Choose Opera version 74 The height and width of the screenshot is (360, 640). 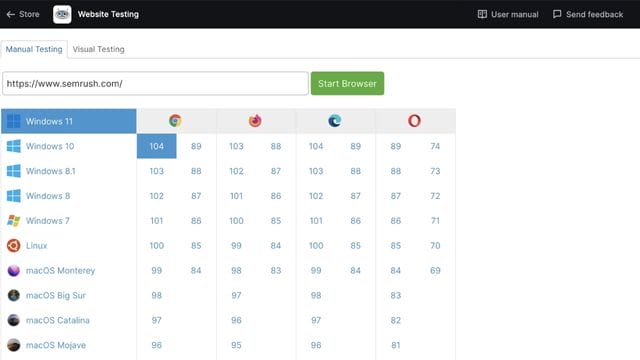click(435, 146)
